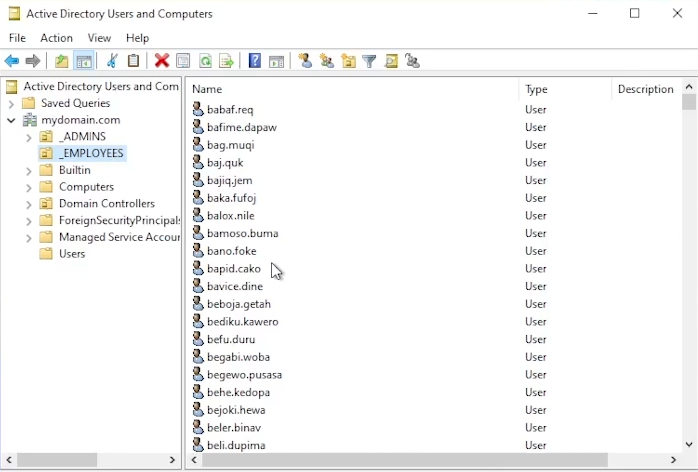
Task: Select user bafime.dapaw
Action: click(242, 127)
